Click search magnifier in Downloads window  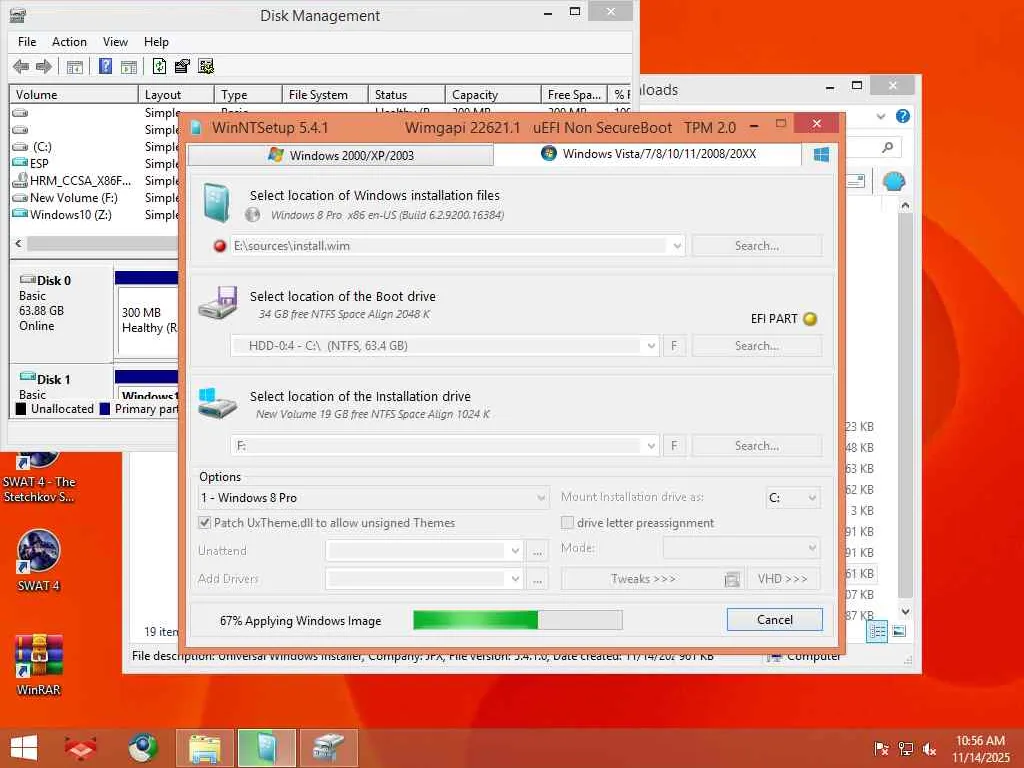click(x=888, y=147)
